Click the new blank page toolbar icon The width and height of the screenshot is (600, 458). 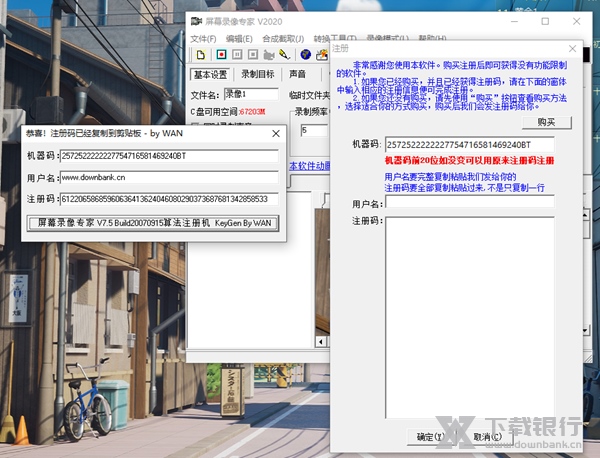[x=200, y=54]
